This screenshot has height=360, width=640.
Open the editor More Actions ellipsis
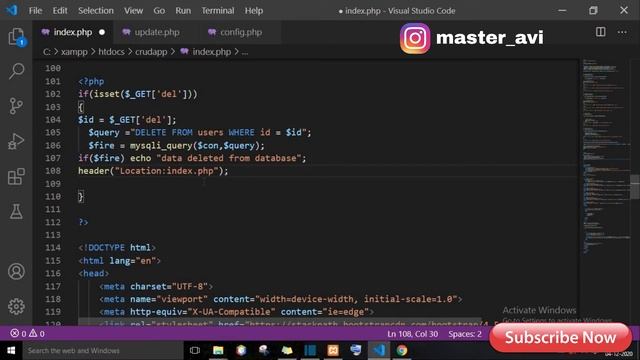pos(622,32)
